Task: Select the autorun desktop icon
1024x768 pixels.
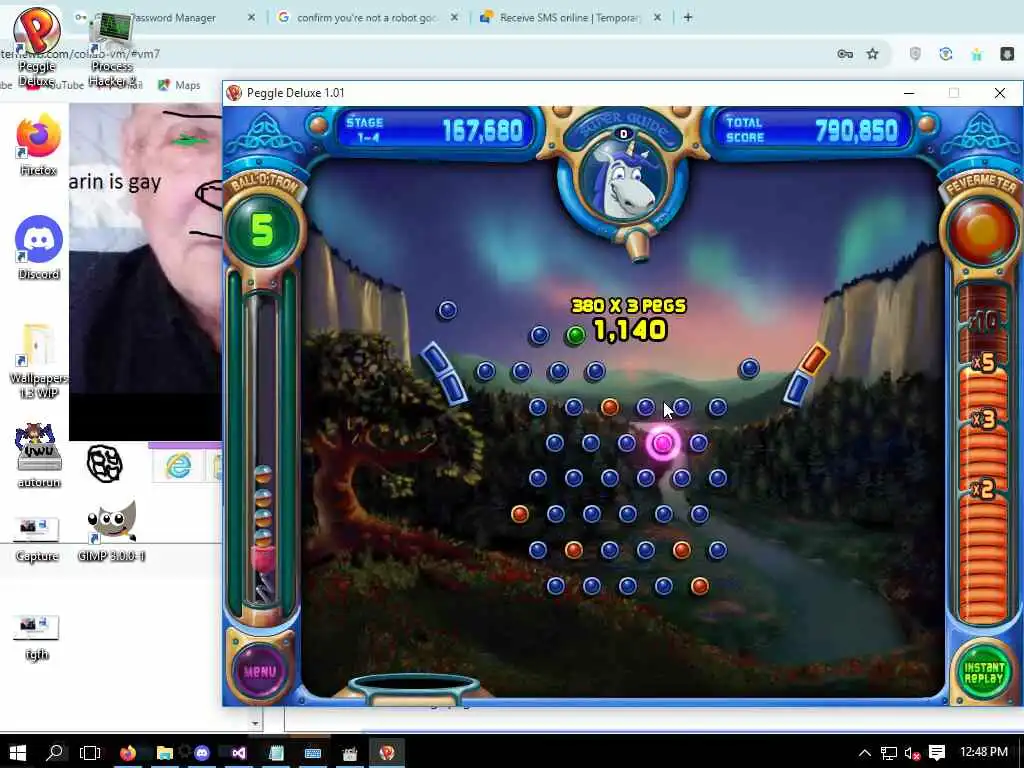Action: tap(39, 455)
